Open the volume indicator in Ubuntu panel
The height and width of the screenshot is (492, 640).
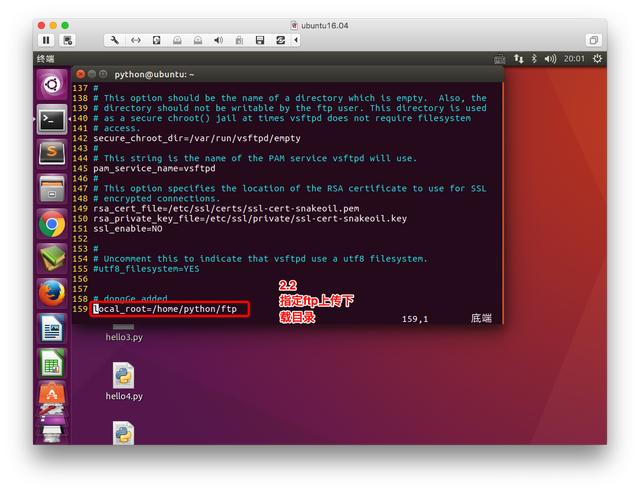coord(550,59)
